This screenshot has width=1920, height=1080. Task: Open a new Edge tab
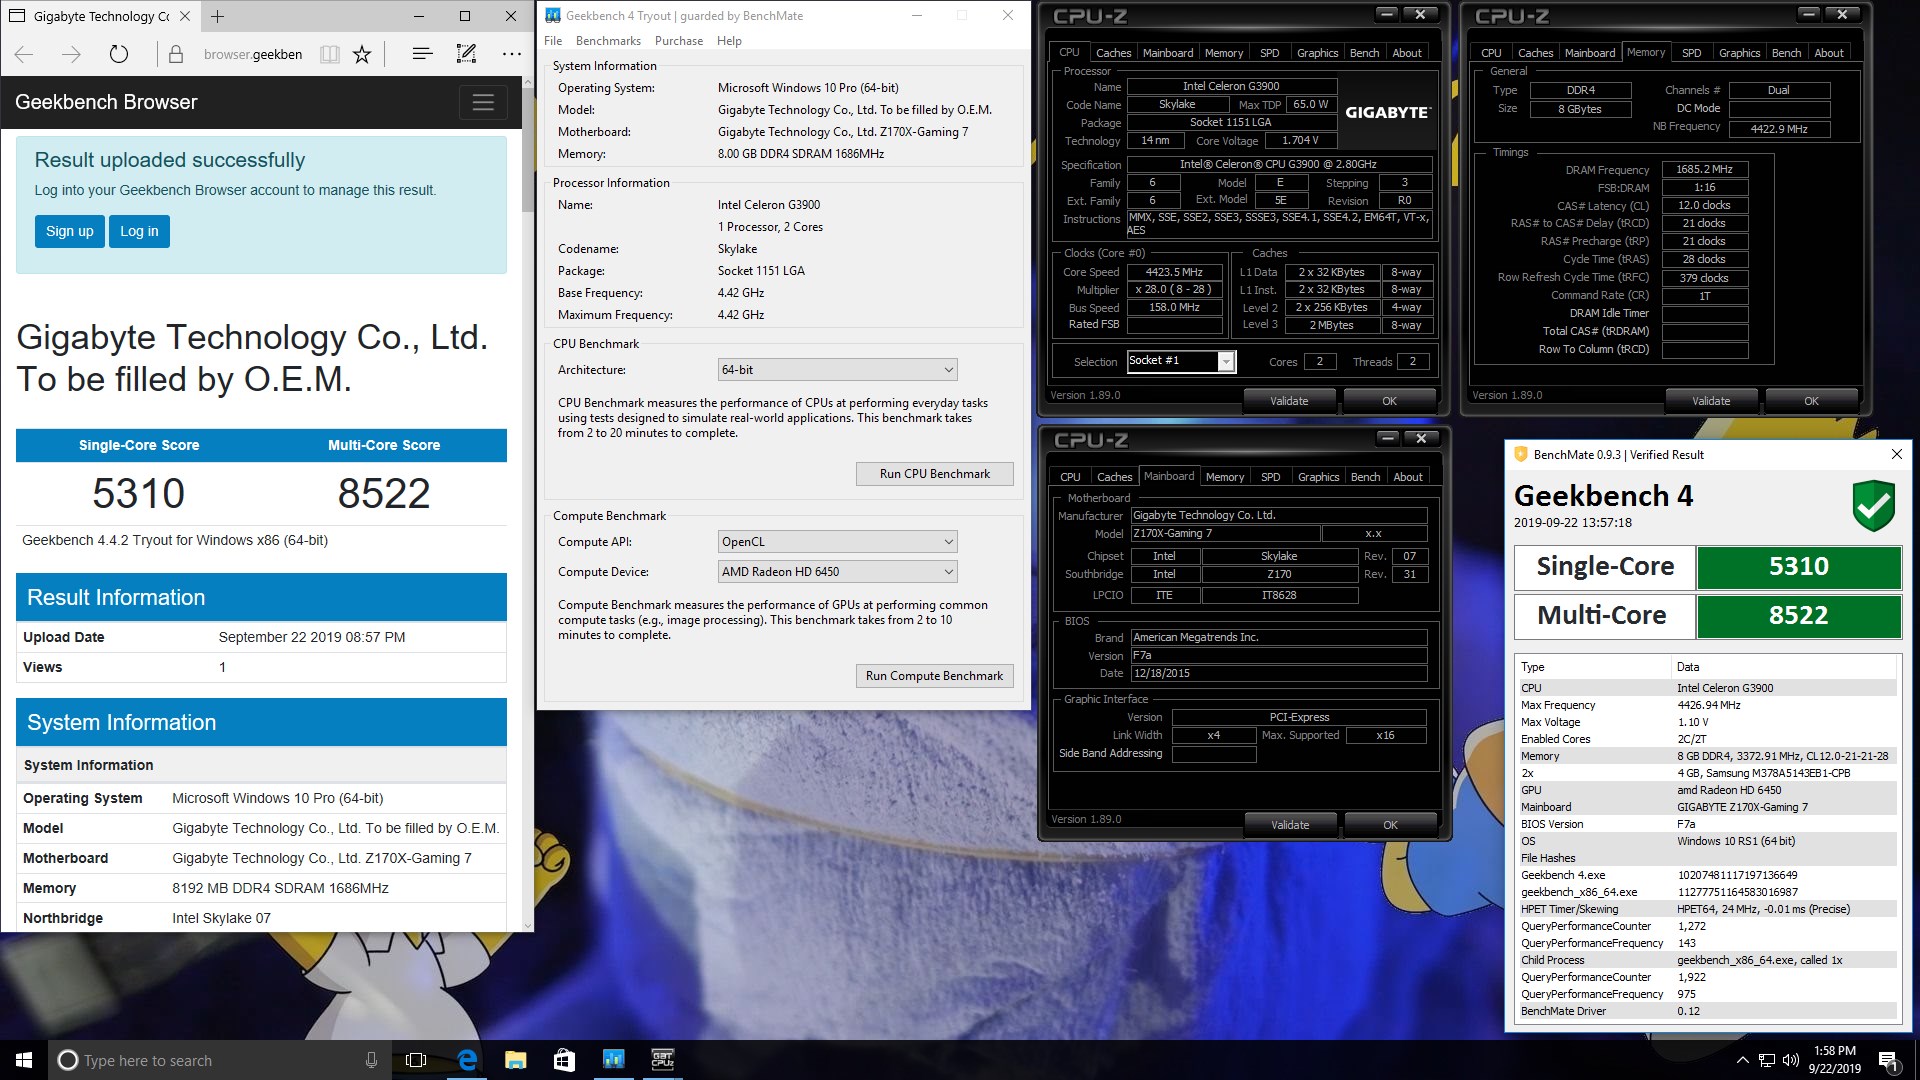coord(218,16)
